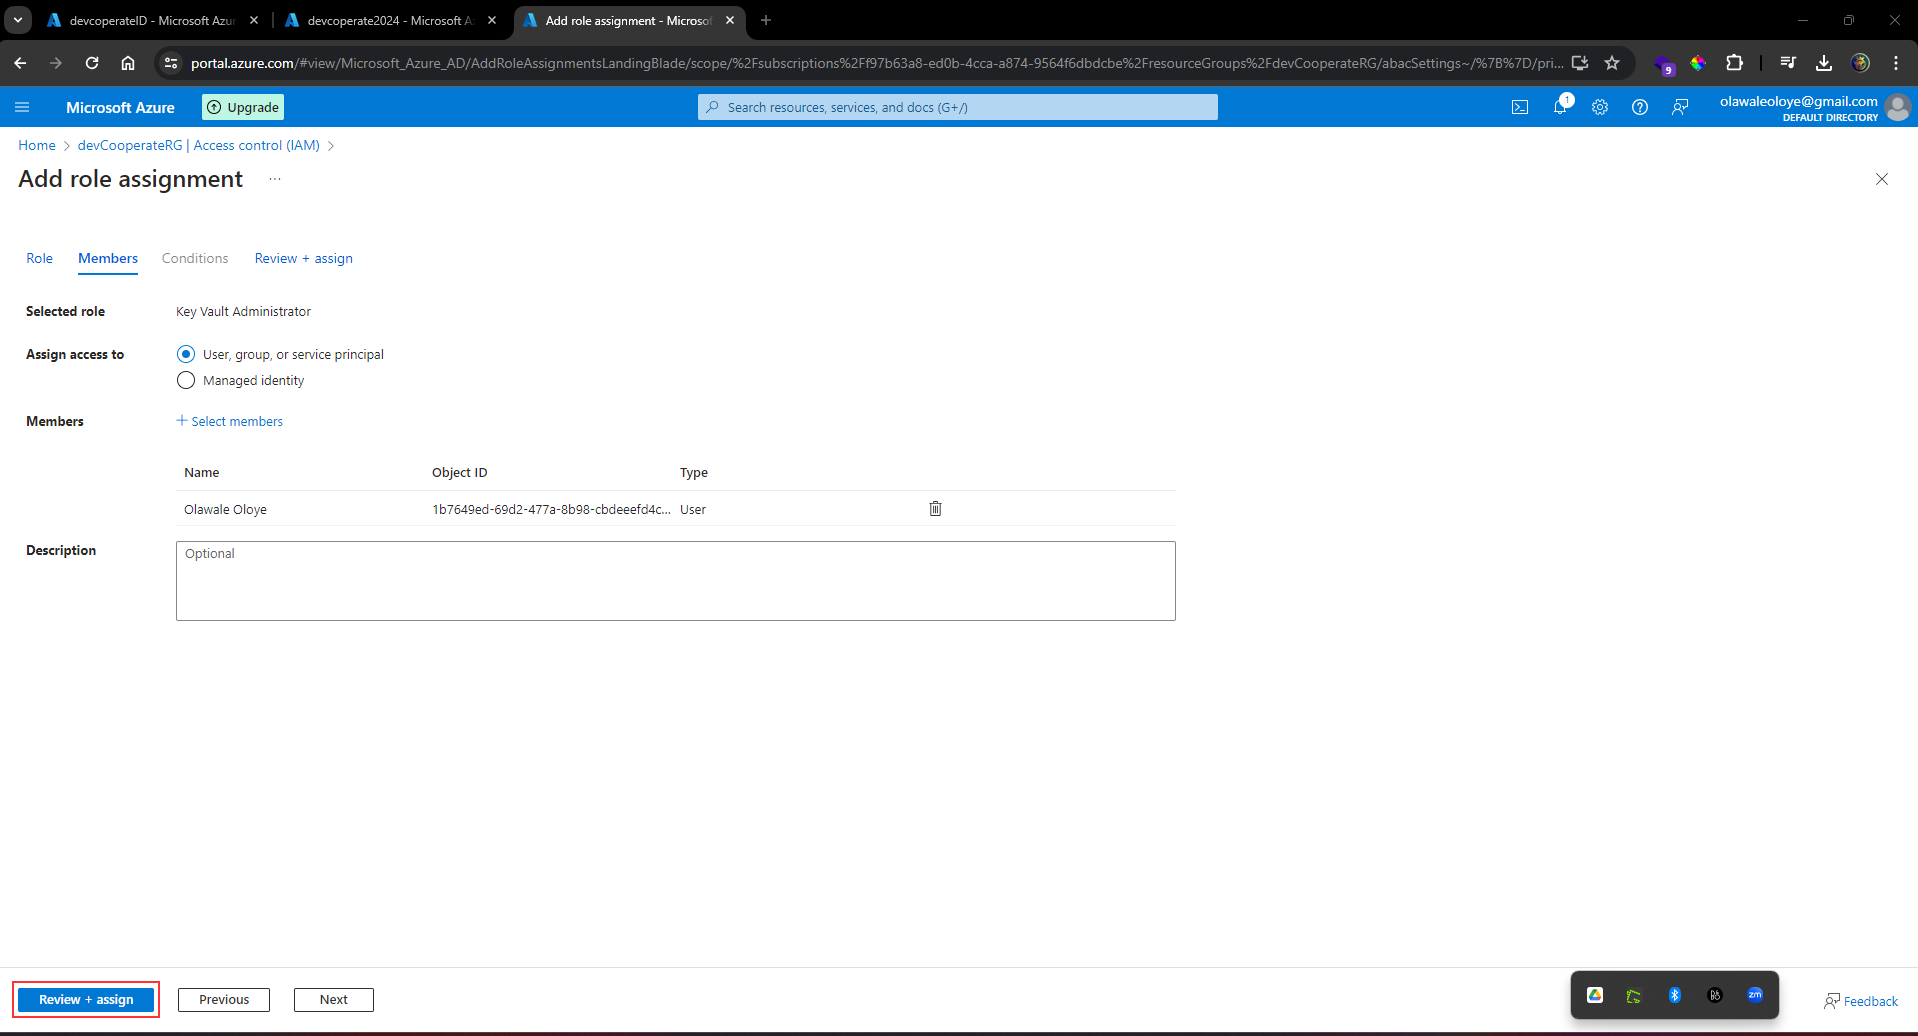
Task: Open the top bar feedback icon
Action: click(x=1680, y=107)
